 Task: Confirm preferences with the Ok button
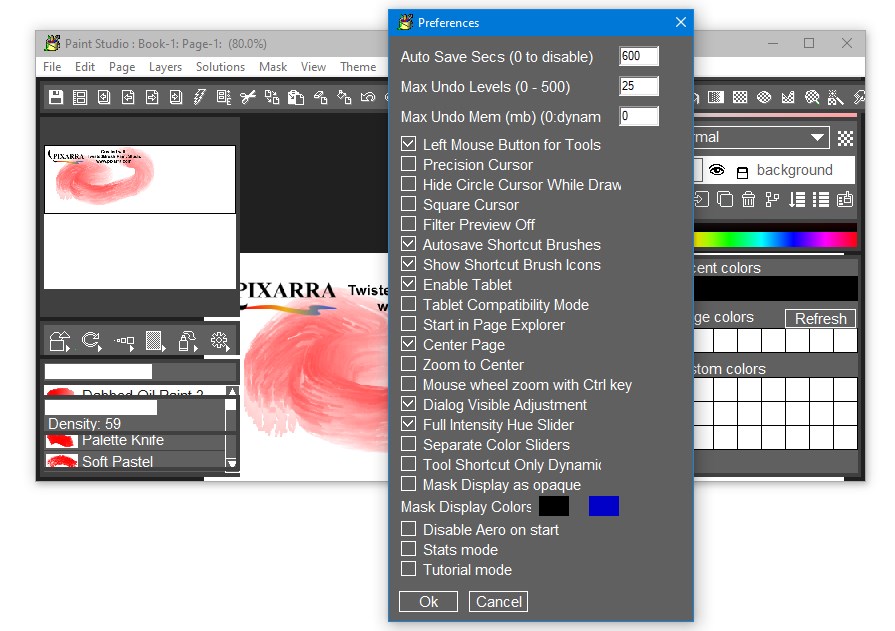[x=429, y=602]
